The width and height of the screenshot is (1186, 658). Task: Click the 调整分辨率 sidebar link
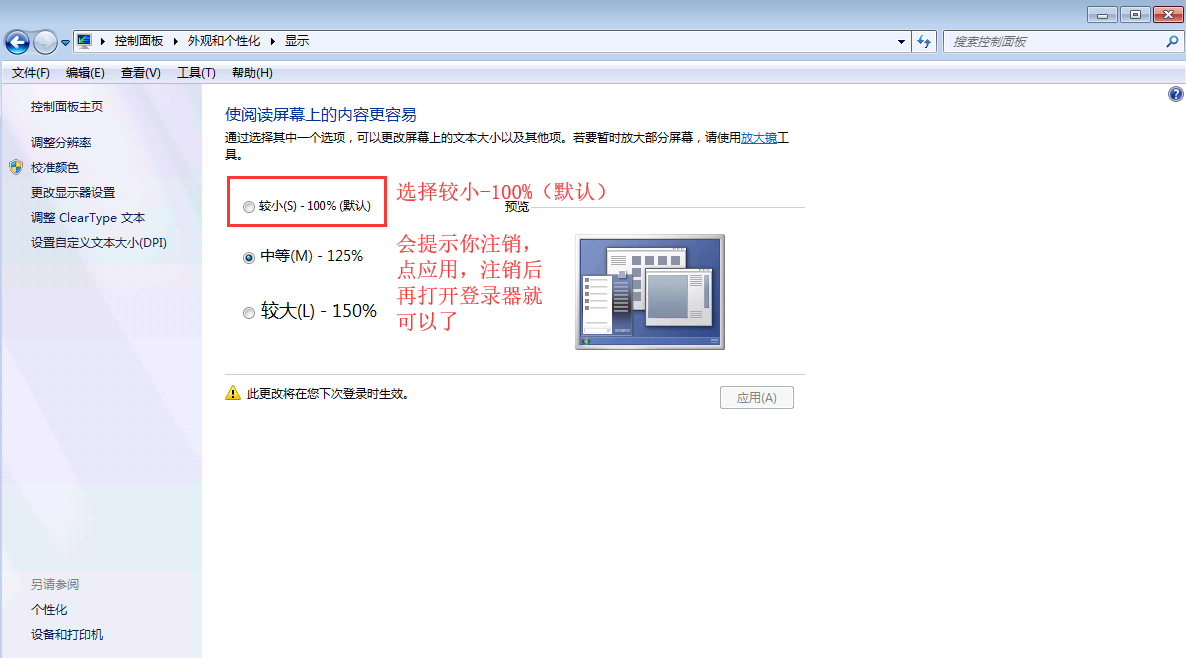click(61, 143)
